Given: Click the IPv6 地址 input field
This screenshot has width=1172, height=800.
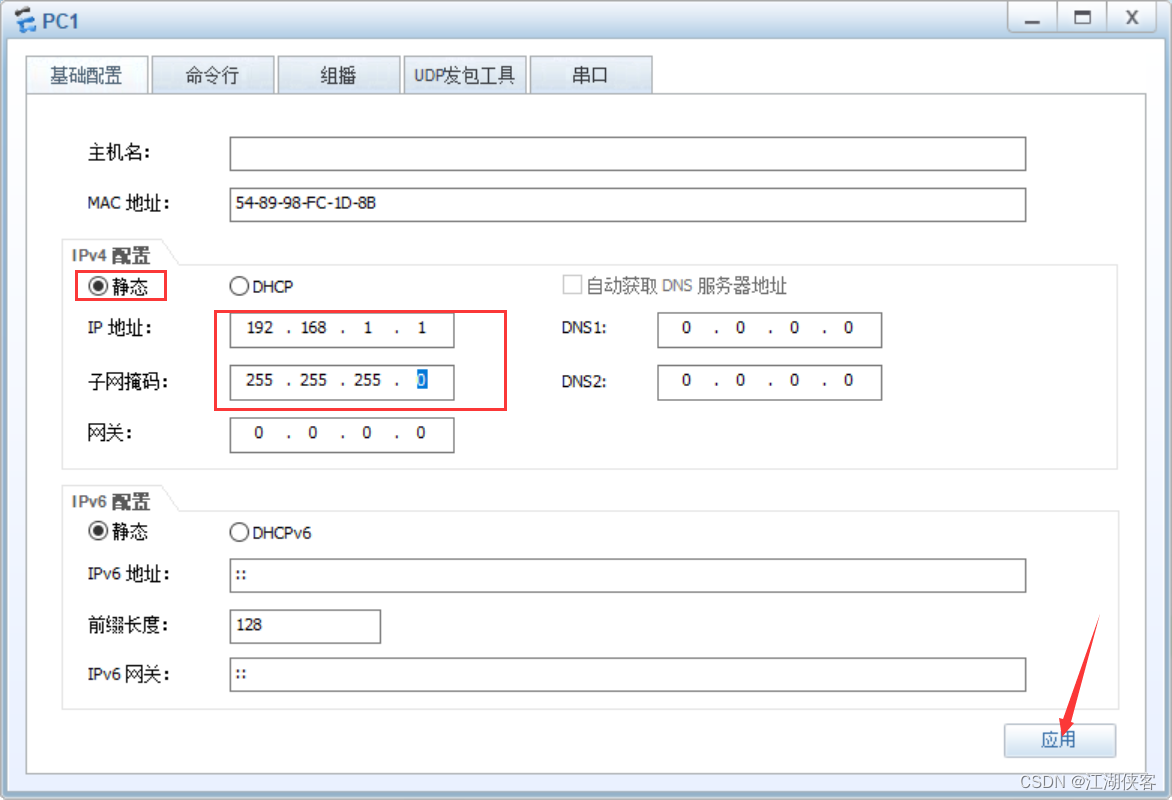Looking at the screenshot, I should (x=627, y=575).
